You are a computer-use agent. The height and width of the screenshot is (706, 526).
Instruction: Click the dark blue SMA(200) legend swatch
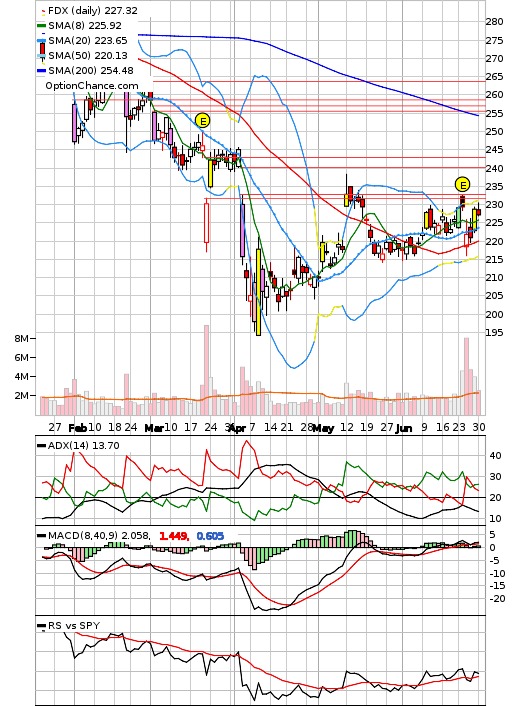pyautogui.click(x=41, y=71)
